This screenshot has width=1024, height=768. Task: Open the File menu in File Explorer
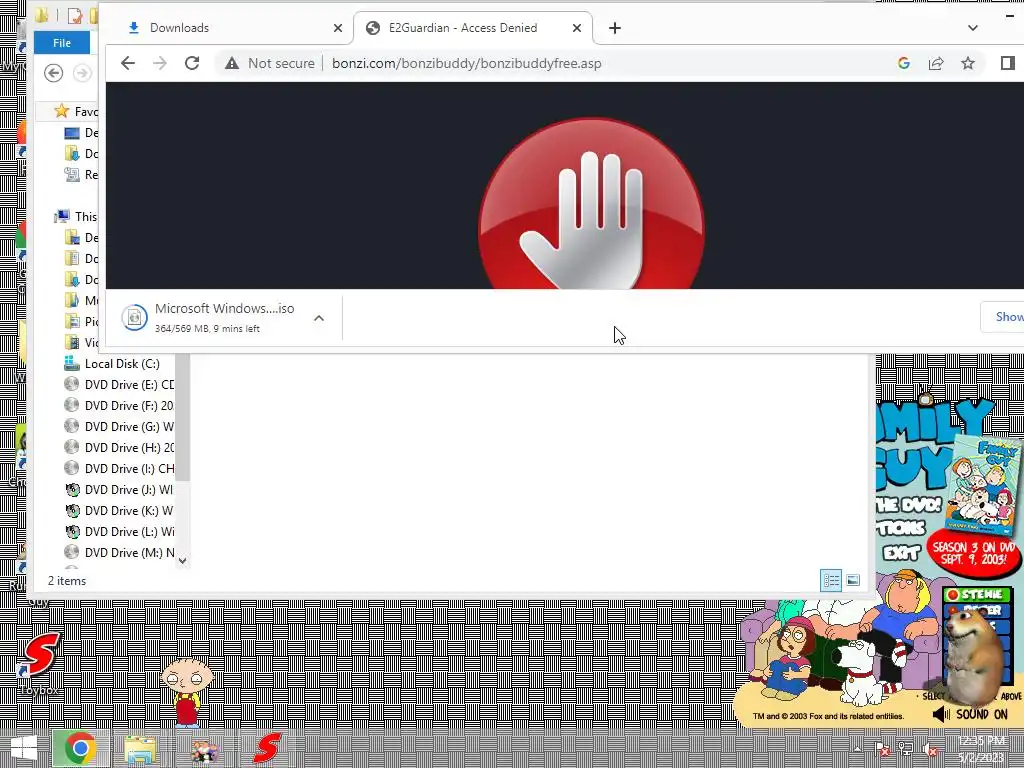(x=62, y=42)
